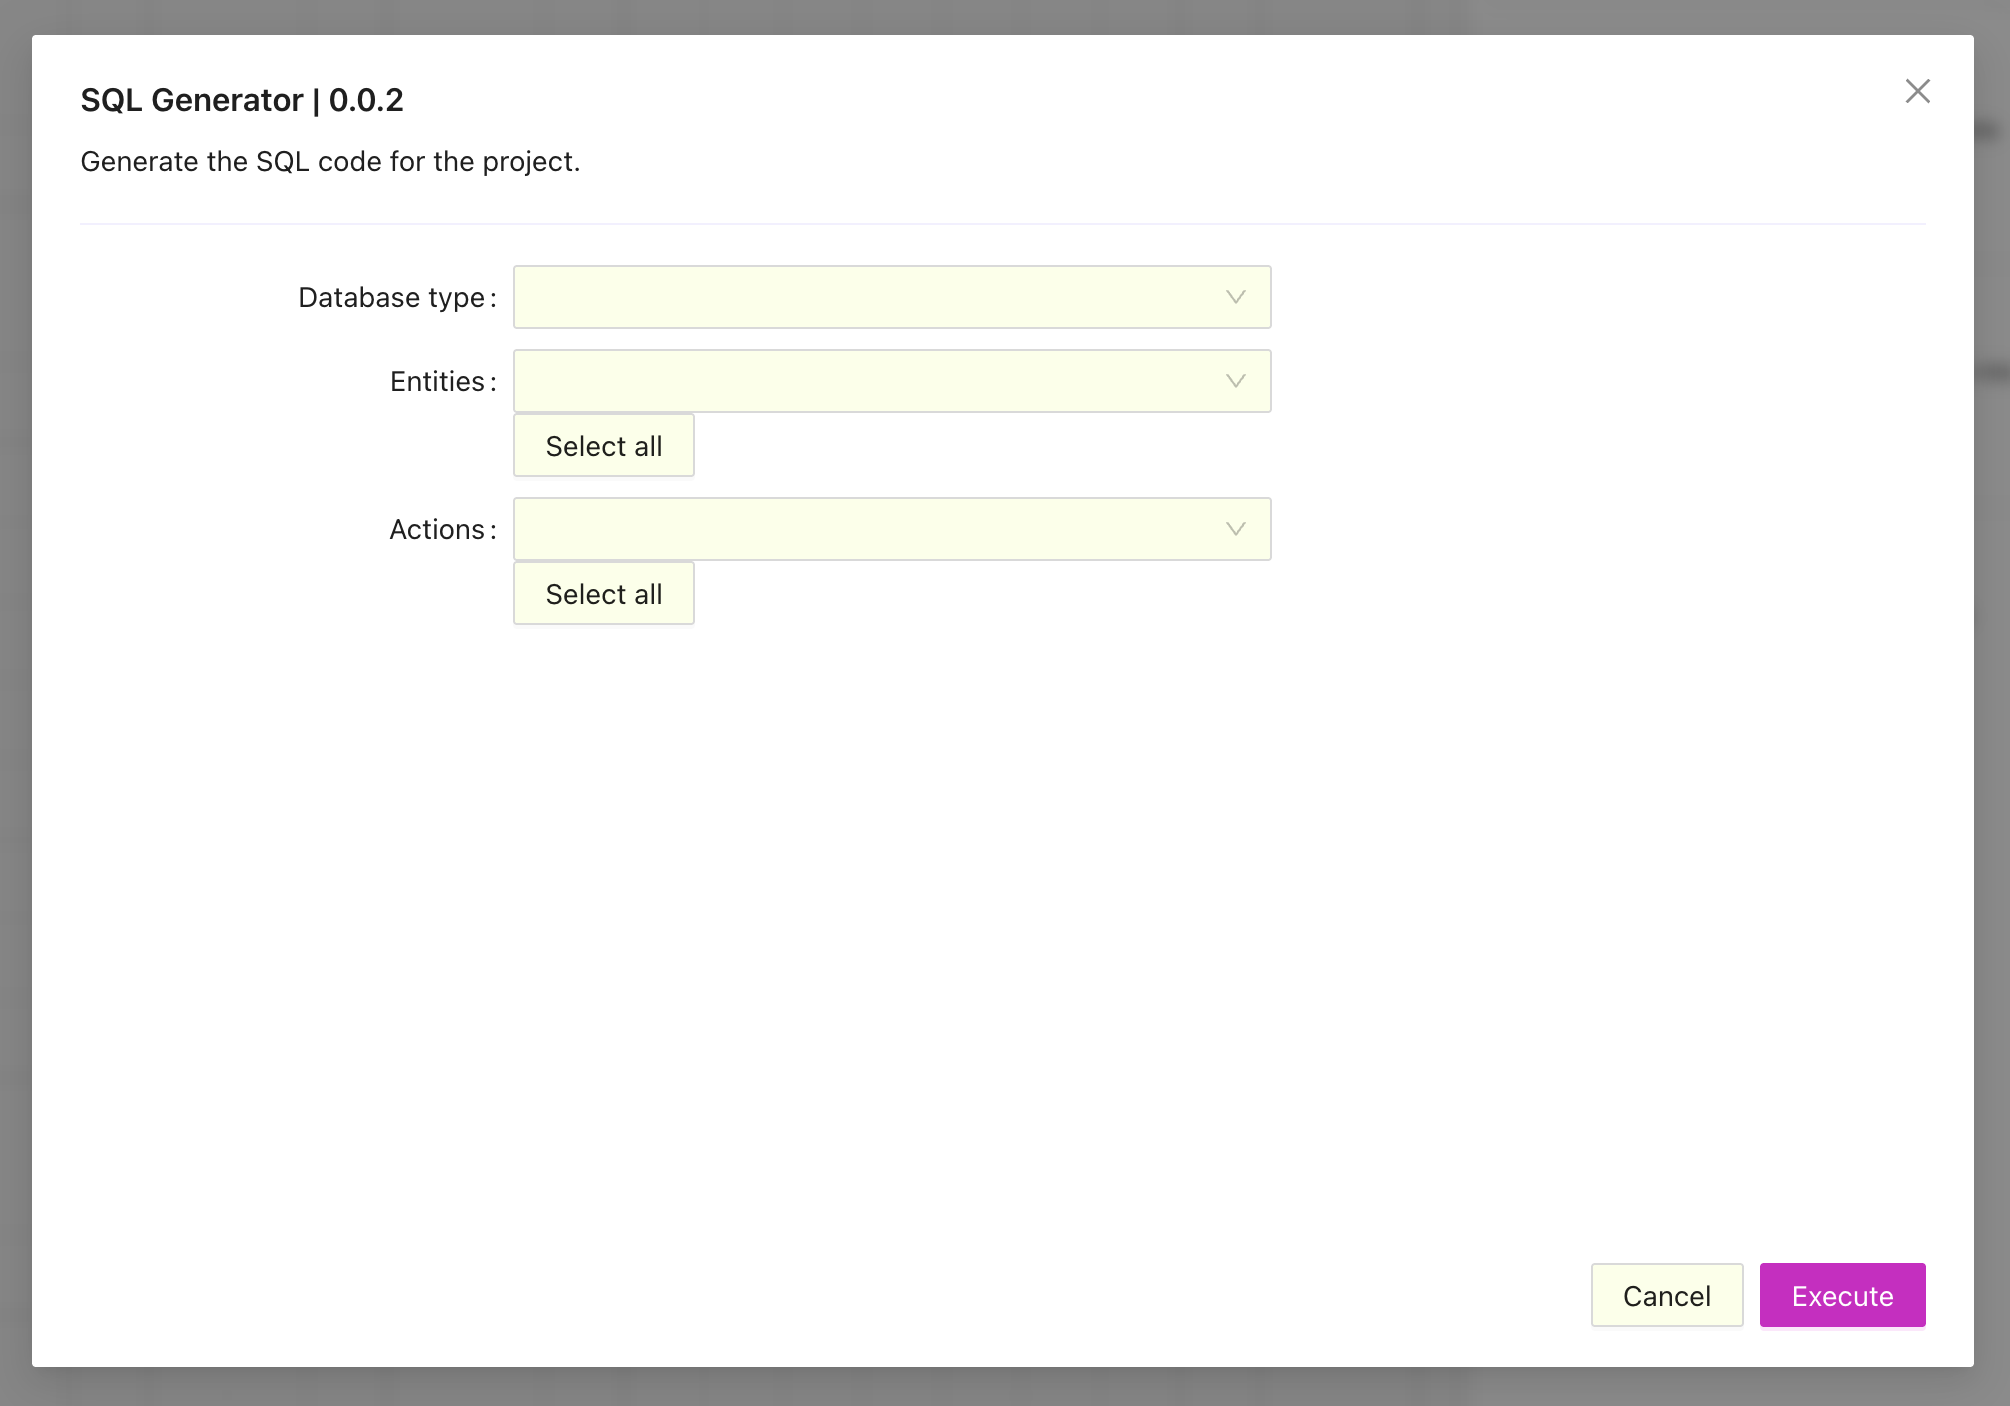Dismiss the dialog via Cancel
Image resolution: width=2010 pixels, height=1406 pixels.
tap(1666, 1295)
